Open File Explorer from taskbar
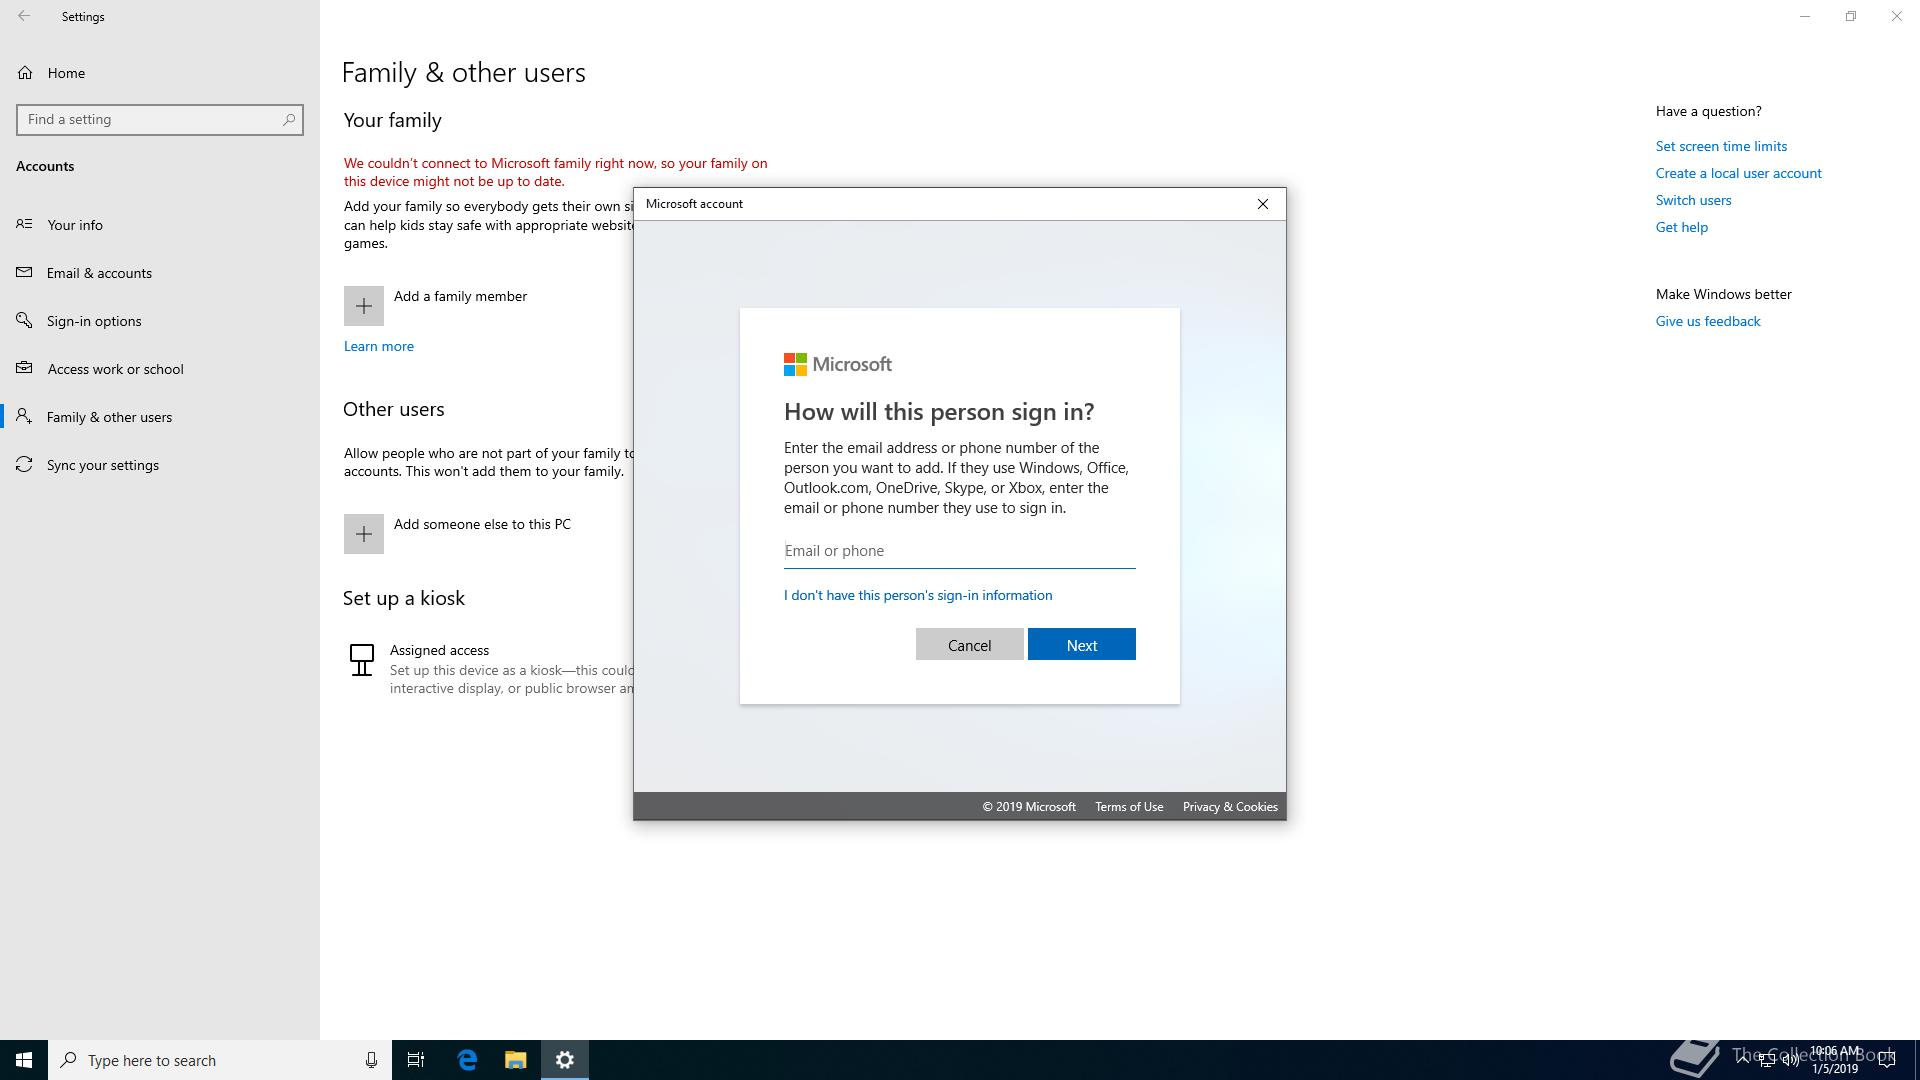 (x=515, y=1060)
